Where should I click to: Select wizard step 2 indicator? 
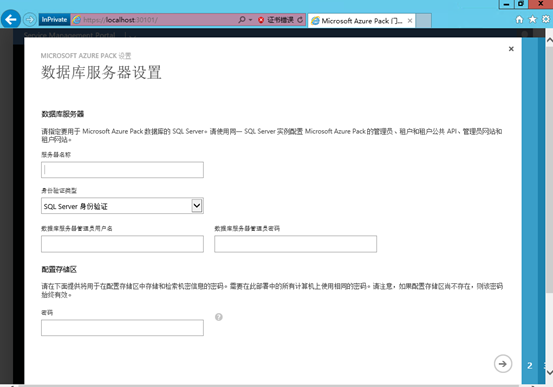click(530, 366)
